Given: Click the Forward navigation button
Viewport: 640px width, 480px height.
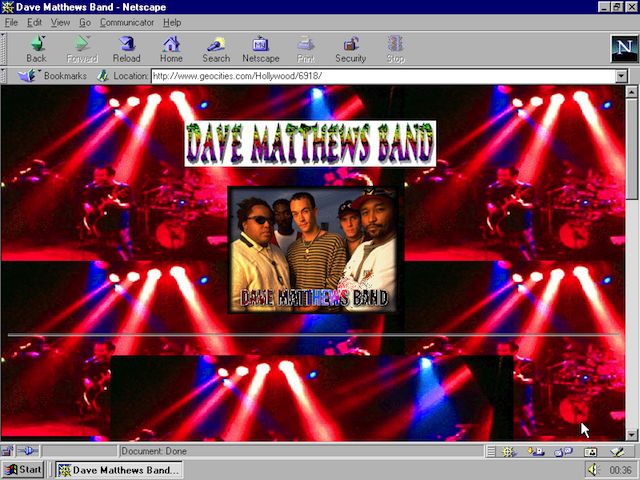Looking at the screenshot, I should click(x=82, y=49).
